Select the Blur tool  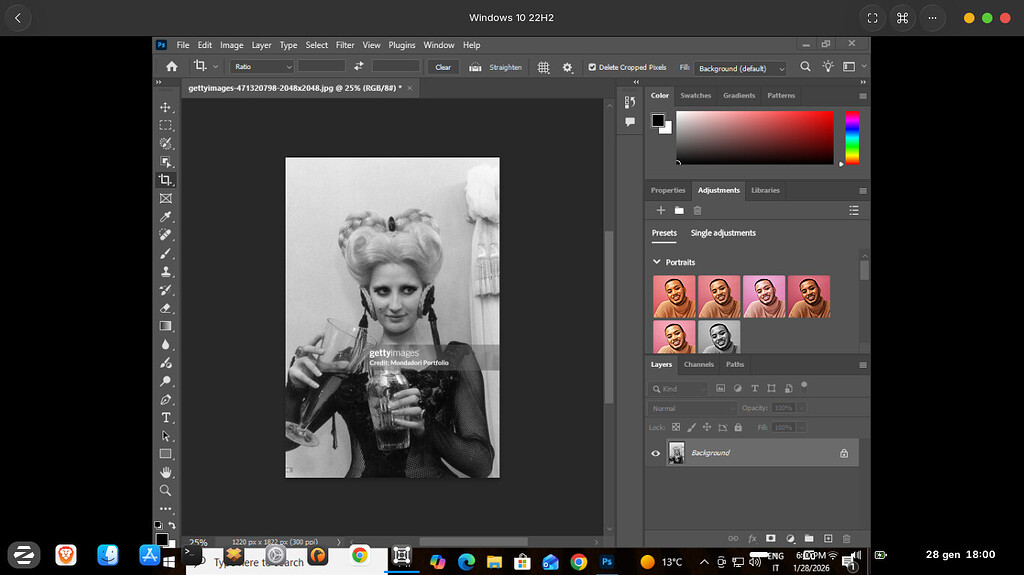pyautogui.click(x=165, y=344)
